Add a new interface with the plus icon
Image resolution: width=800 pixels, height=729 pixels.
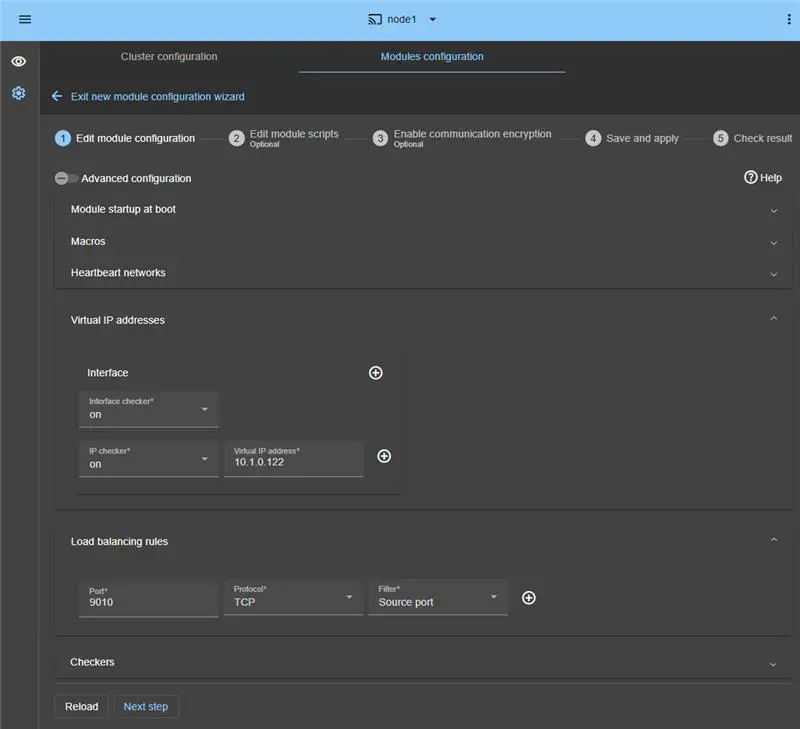[376, 372]
